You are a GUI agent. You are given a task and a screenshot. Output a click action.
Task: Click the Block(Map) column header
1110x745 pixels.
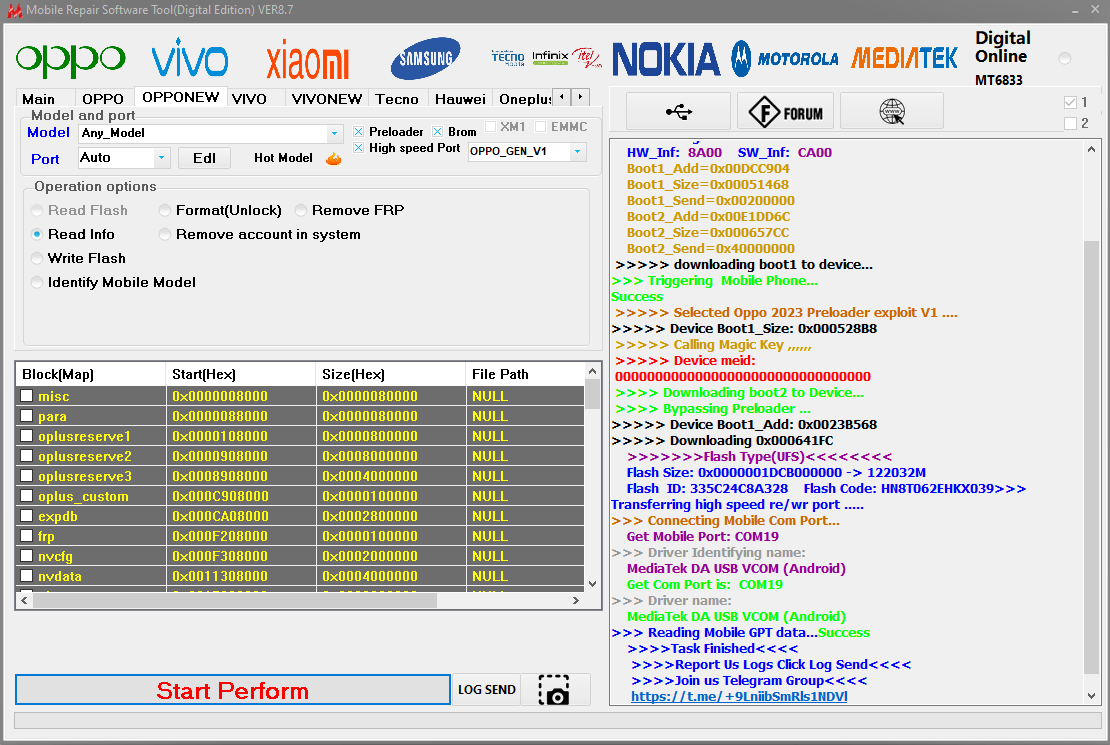click(x=91, y=374)
